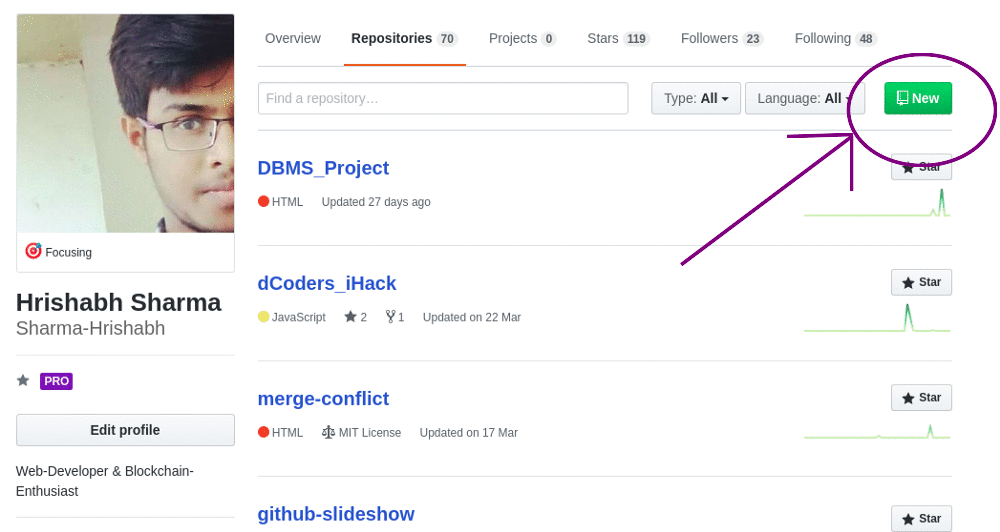Star the github-slideshow repository

pos(922,518)
